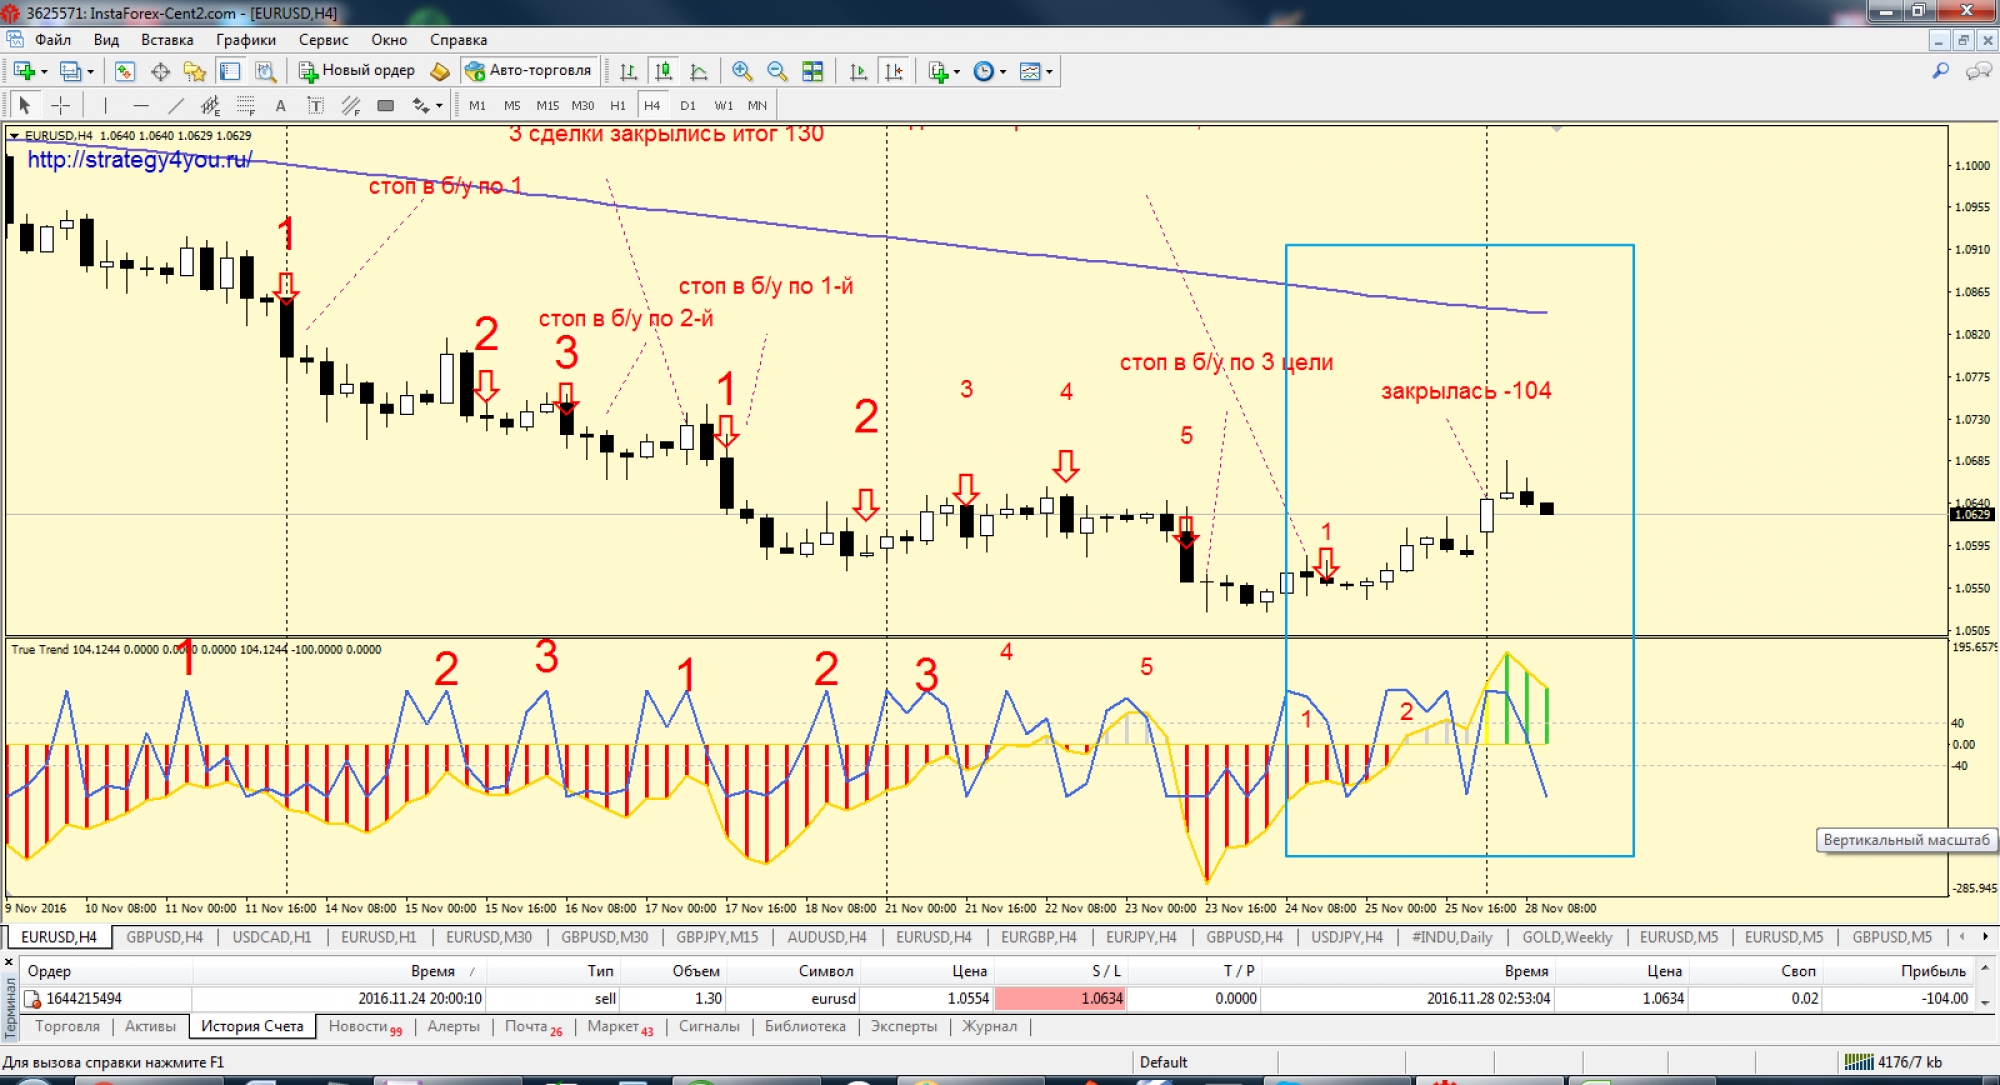Tile chart windows icon
The width and height of the screenshot is (2000, 1085).
(x=812, y=71)
